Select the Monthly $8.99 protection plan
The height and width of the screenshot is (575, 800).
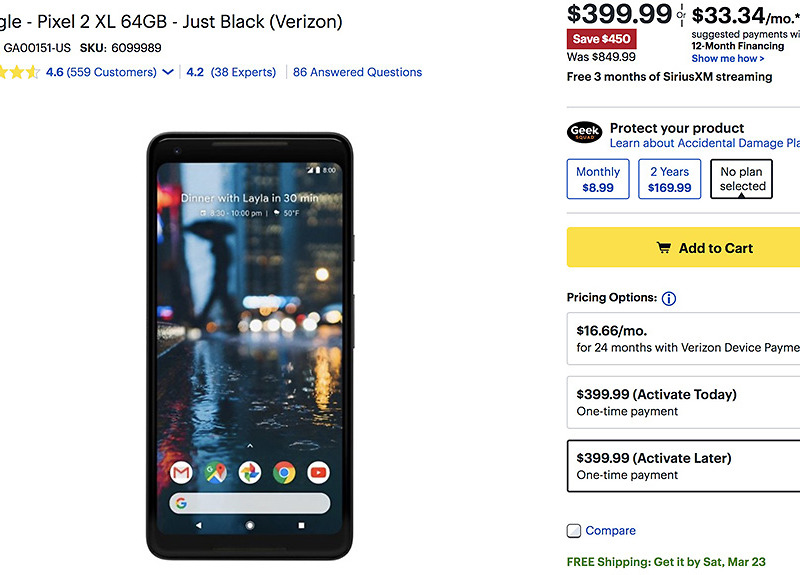pos(598,179)
